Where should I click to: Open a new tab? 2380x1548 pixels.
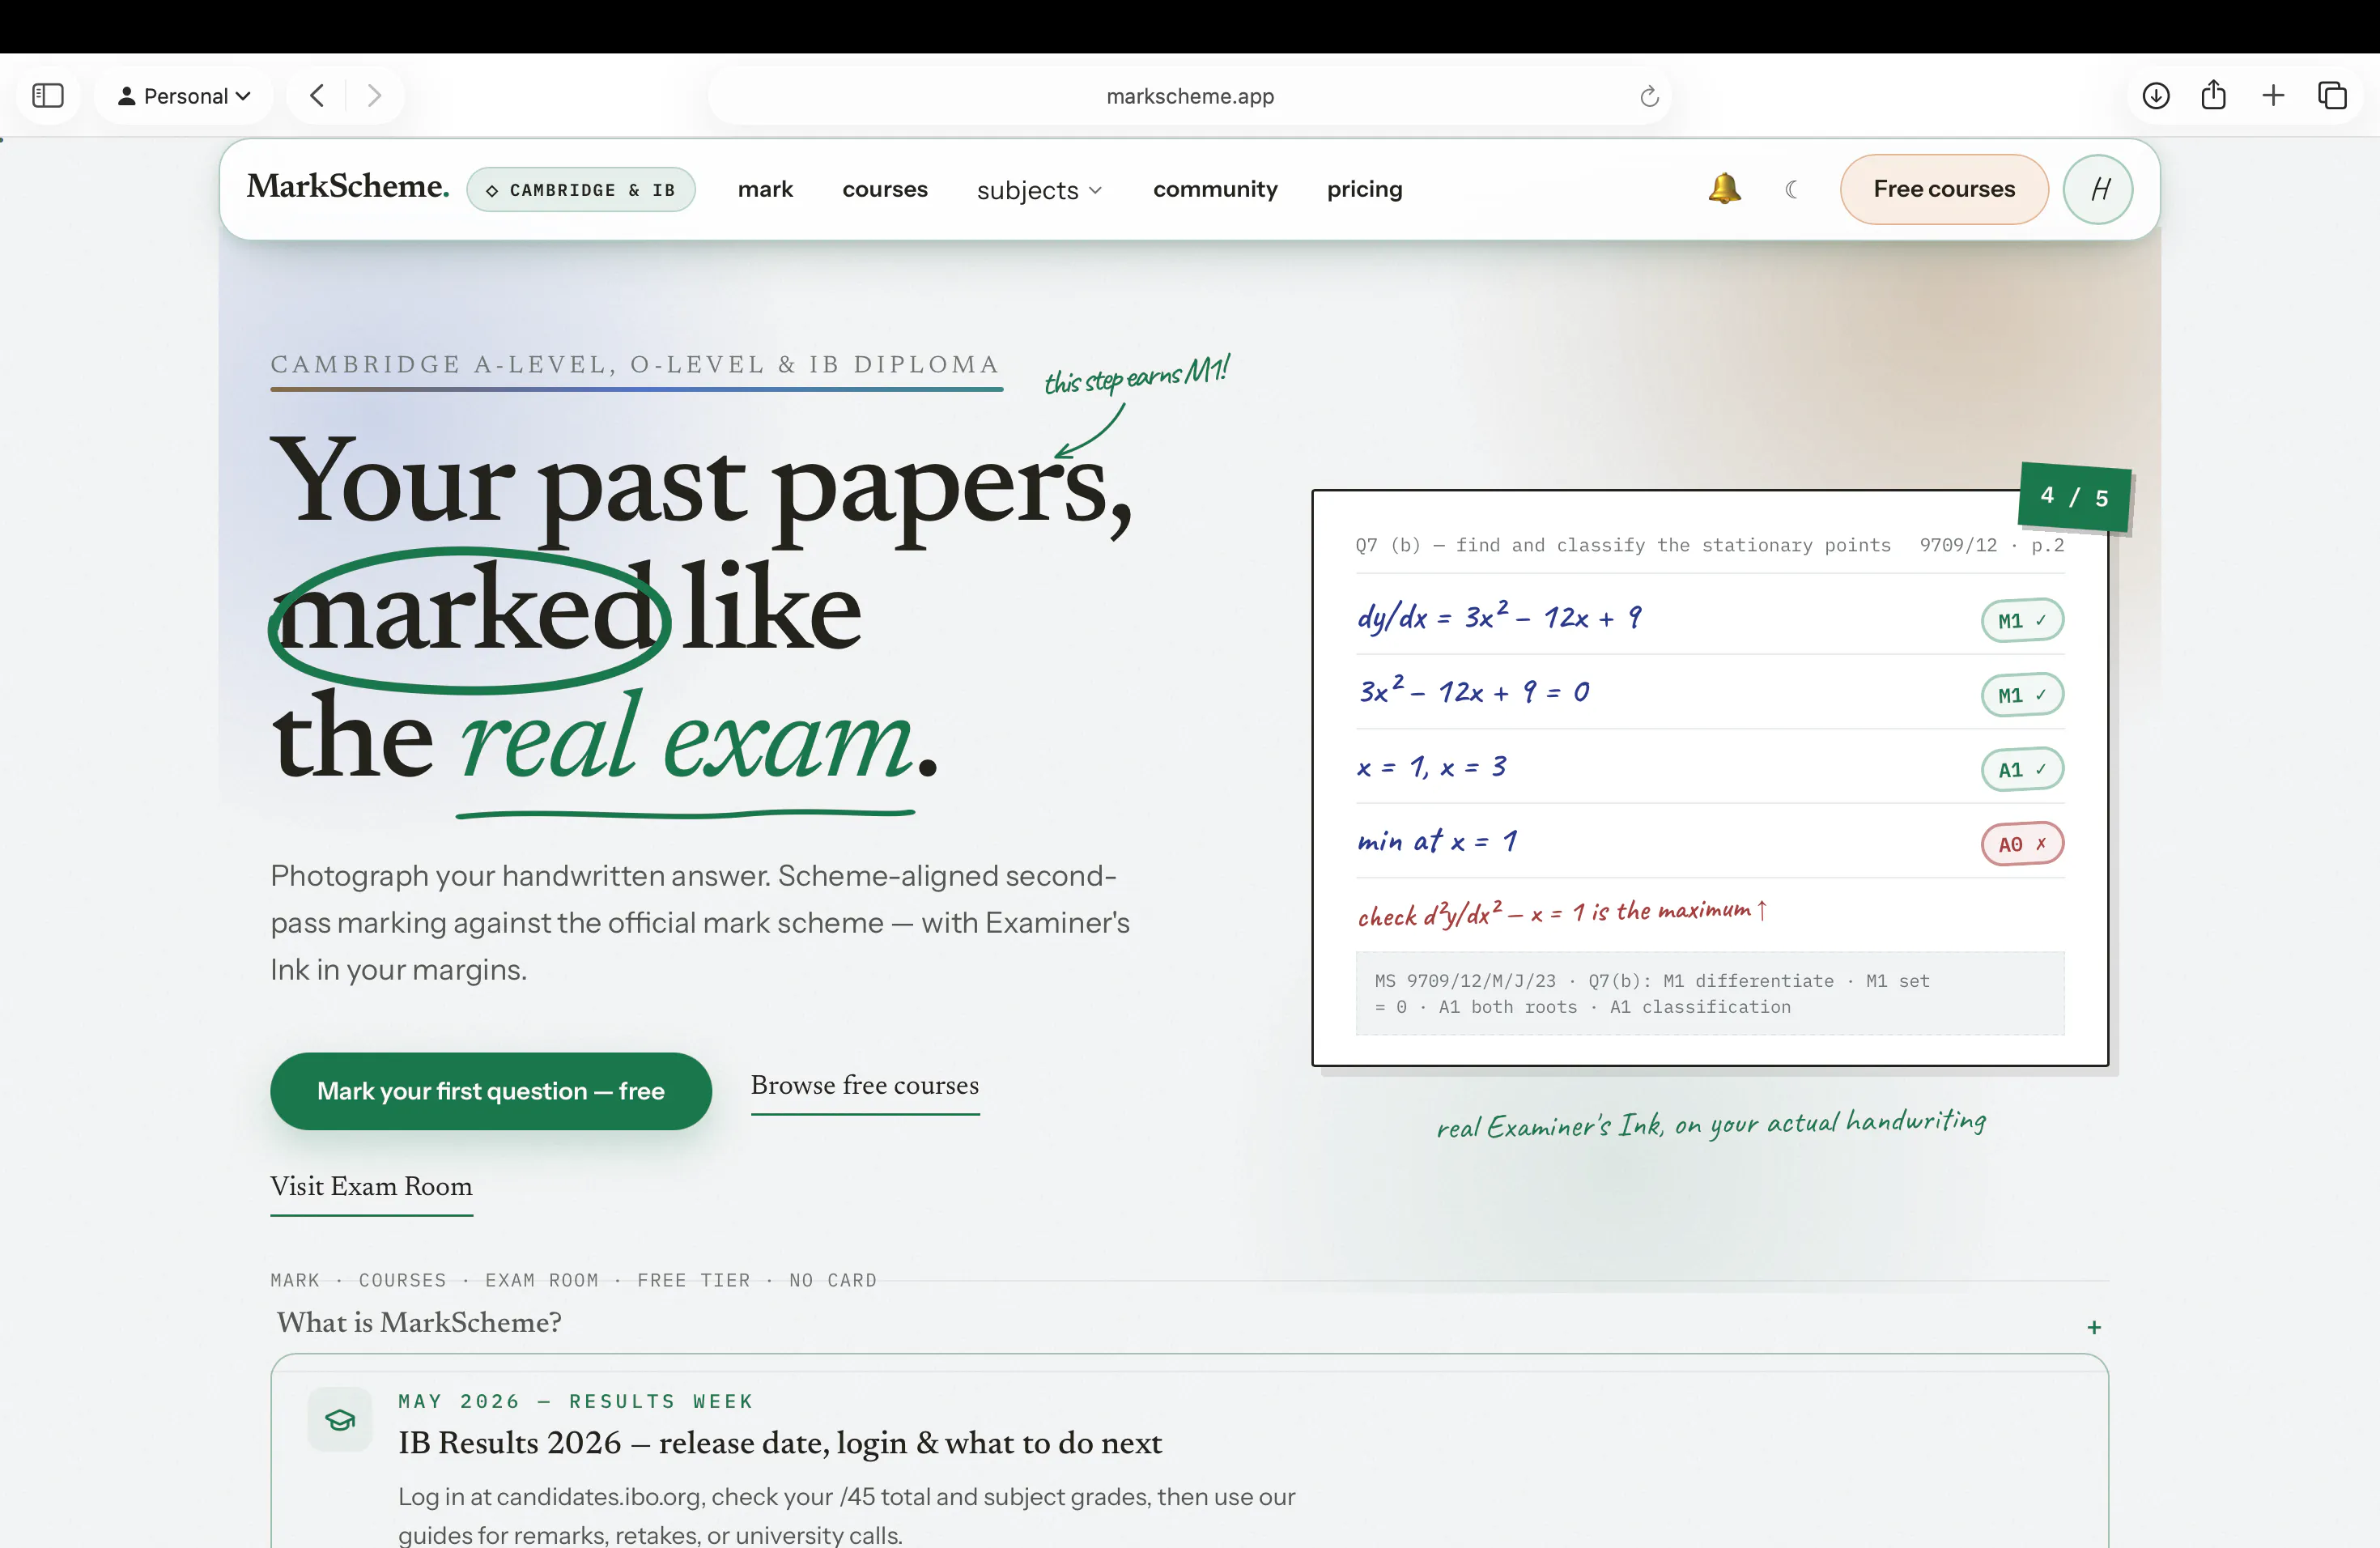click(2273, 96)
